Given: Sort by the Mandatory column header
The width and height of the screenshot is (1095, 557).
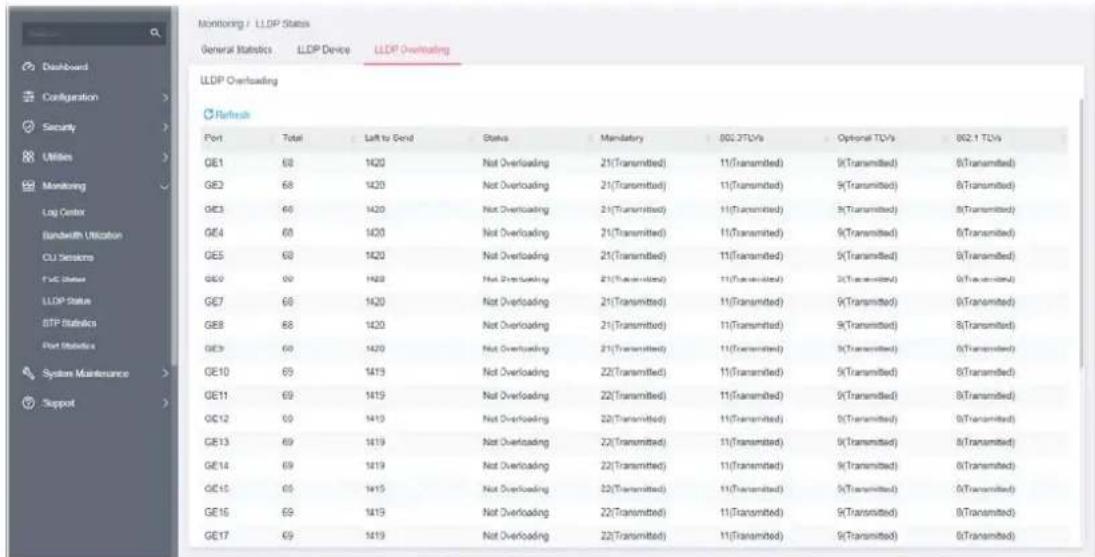Looking at the screenshot, I should coord(621,138).
